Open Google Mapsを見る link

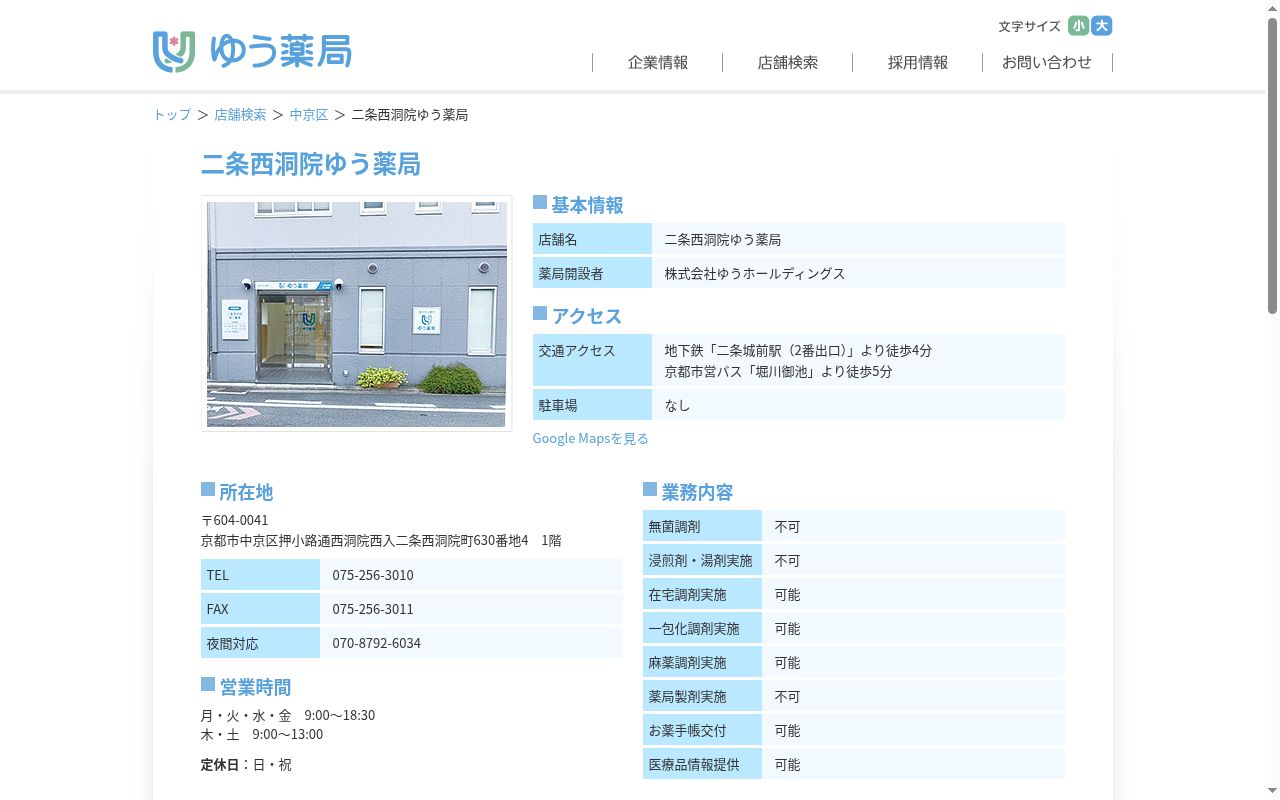tap(590, 438)
